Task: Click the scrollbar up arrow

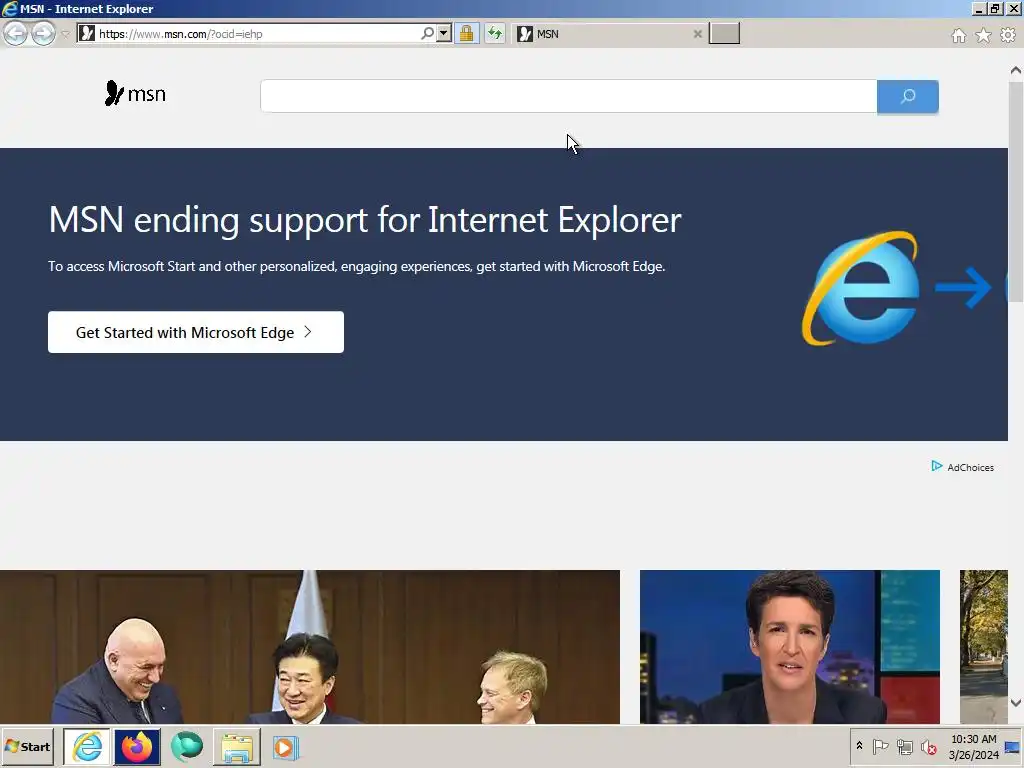Action: pyautogui.click(x=1016, y=70)
